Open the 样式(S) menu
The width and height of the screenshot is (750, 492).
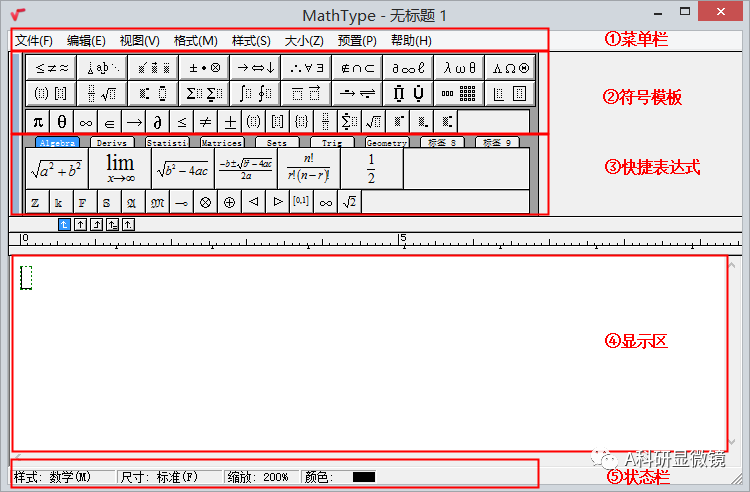[251, 41]
